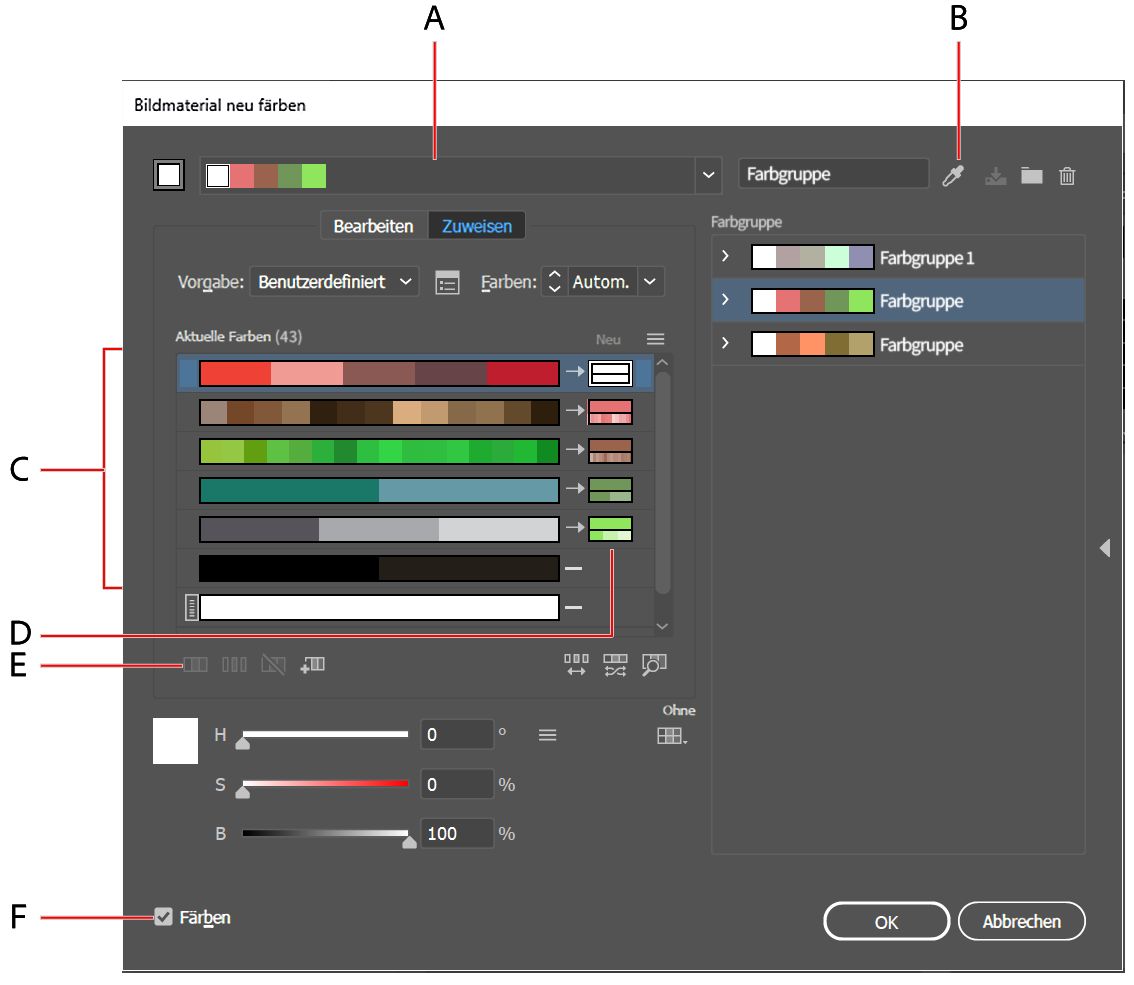Click the reset-to-original-colors swatch icon at top left
Image resolution: width=1134 pixels, height=985 pixels.
point(169,175)
